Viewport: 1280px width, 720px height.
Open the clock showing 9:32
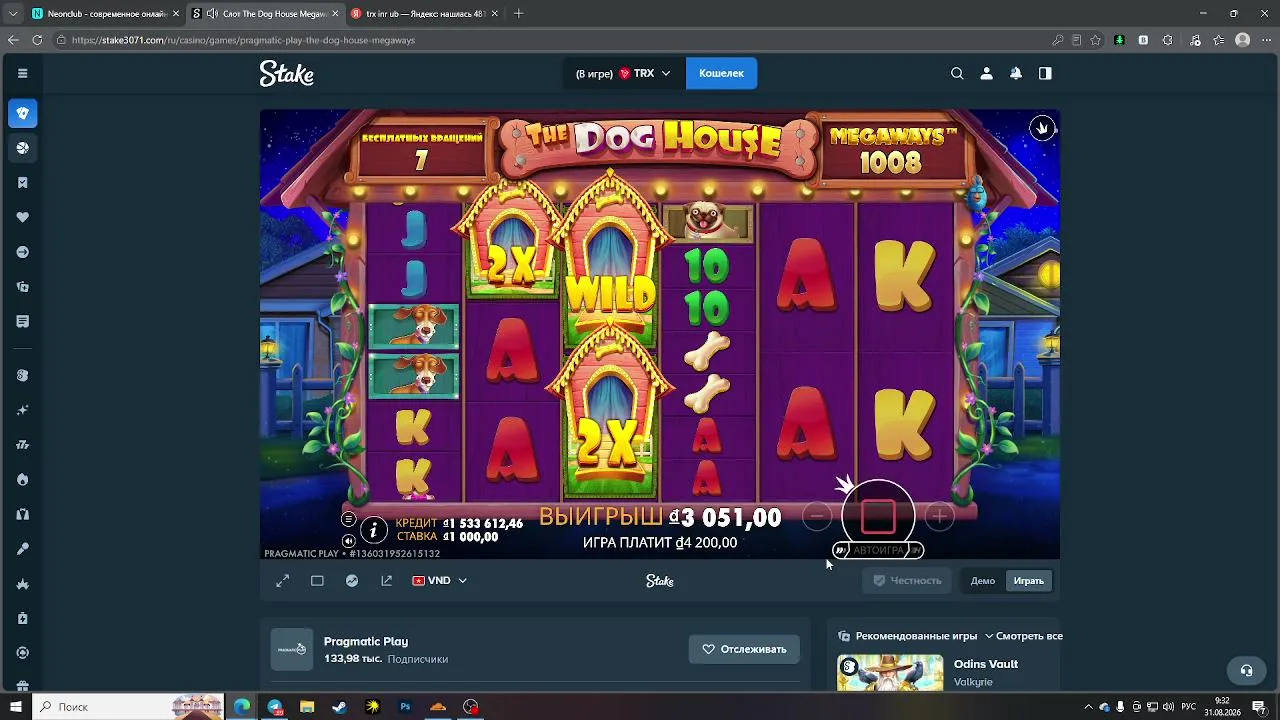[1222, 707]
